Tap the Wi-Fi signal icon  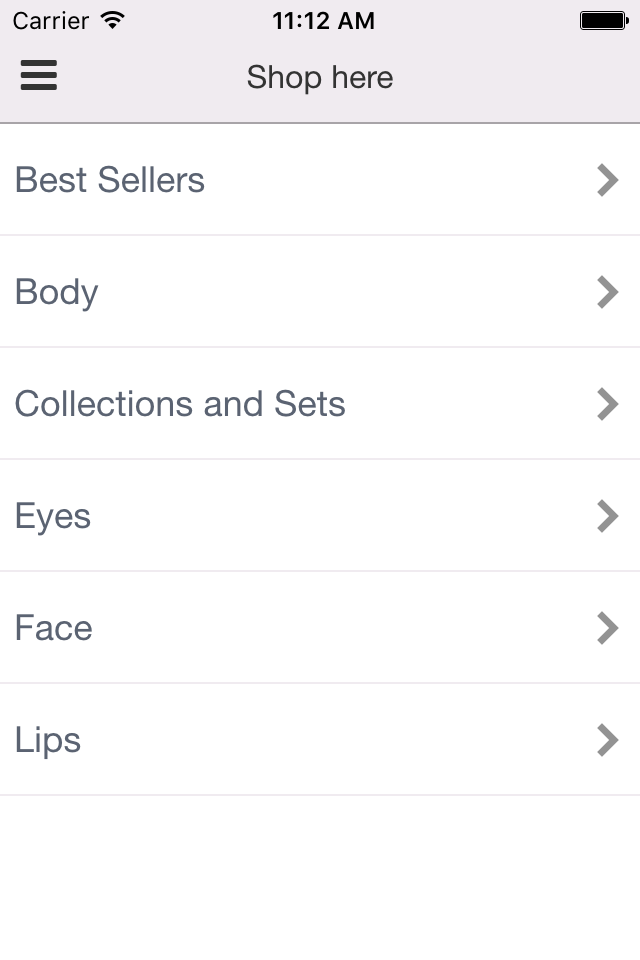(x=113, y=20)
